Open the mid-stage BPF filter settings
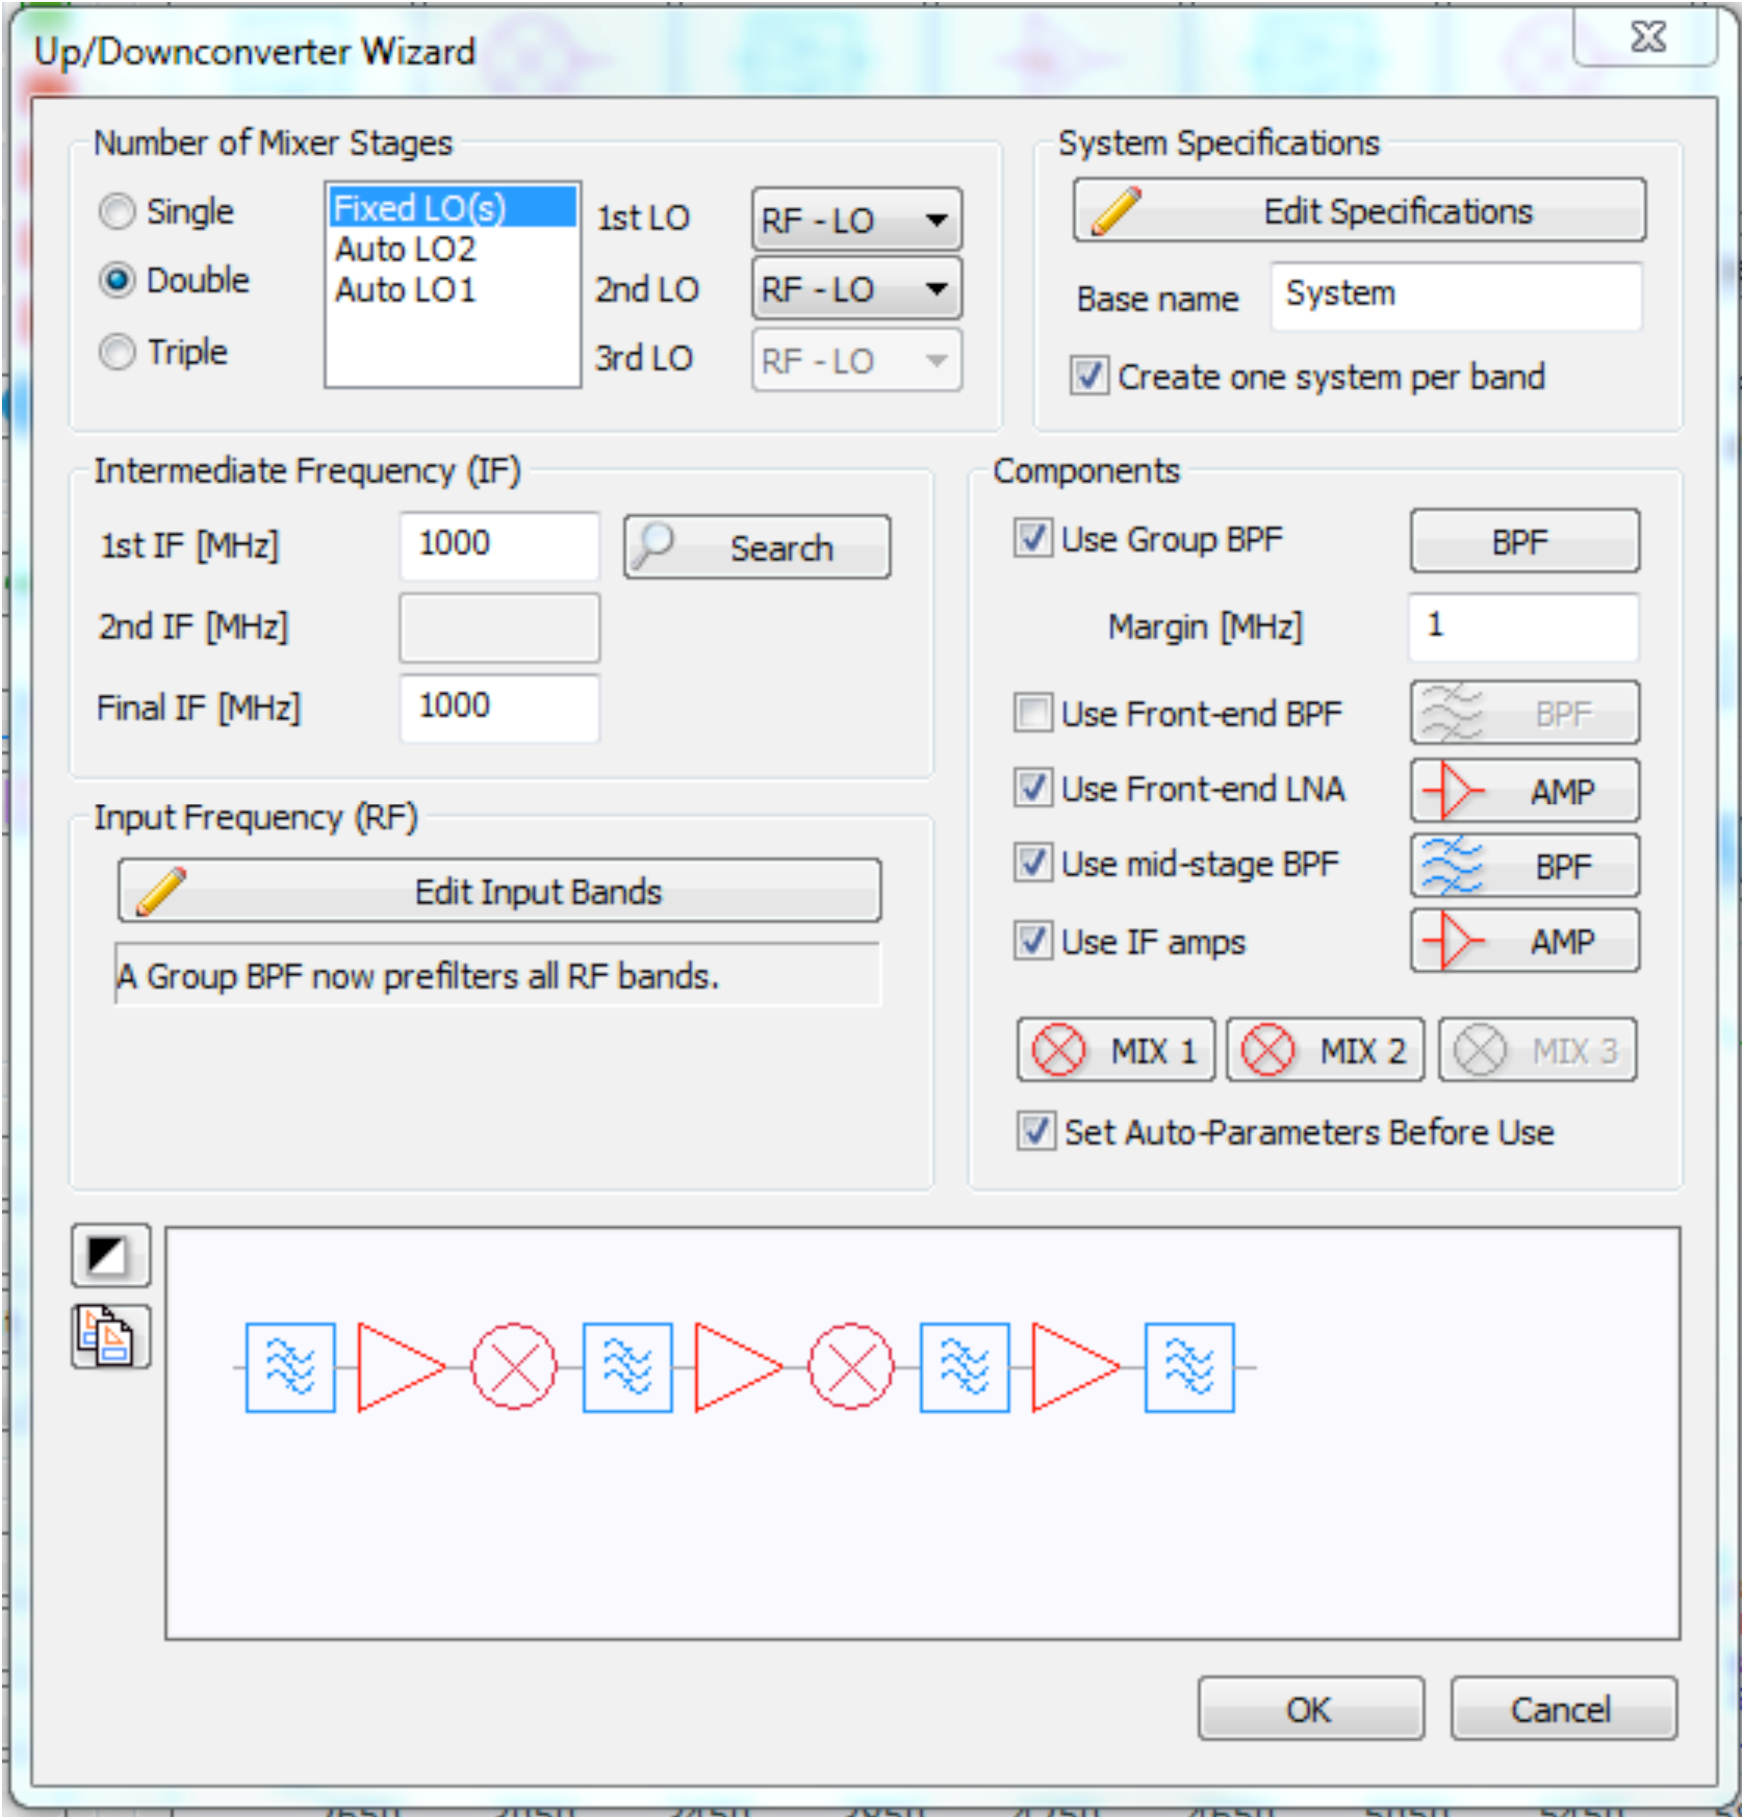This screenshot has width=1742, height=1817. click(x=1524, y=866)
